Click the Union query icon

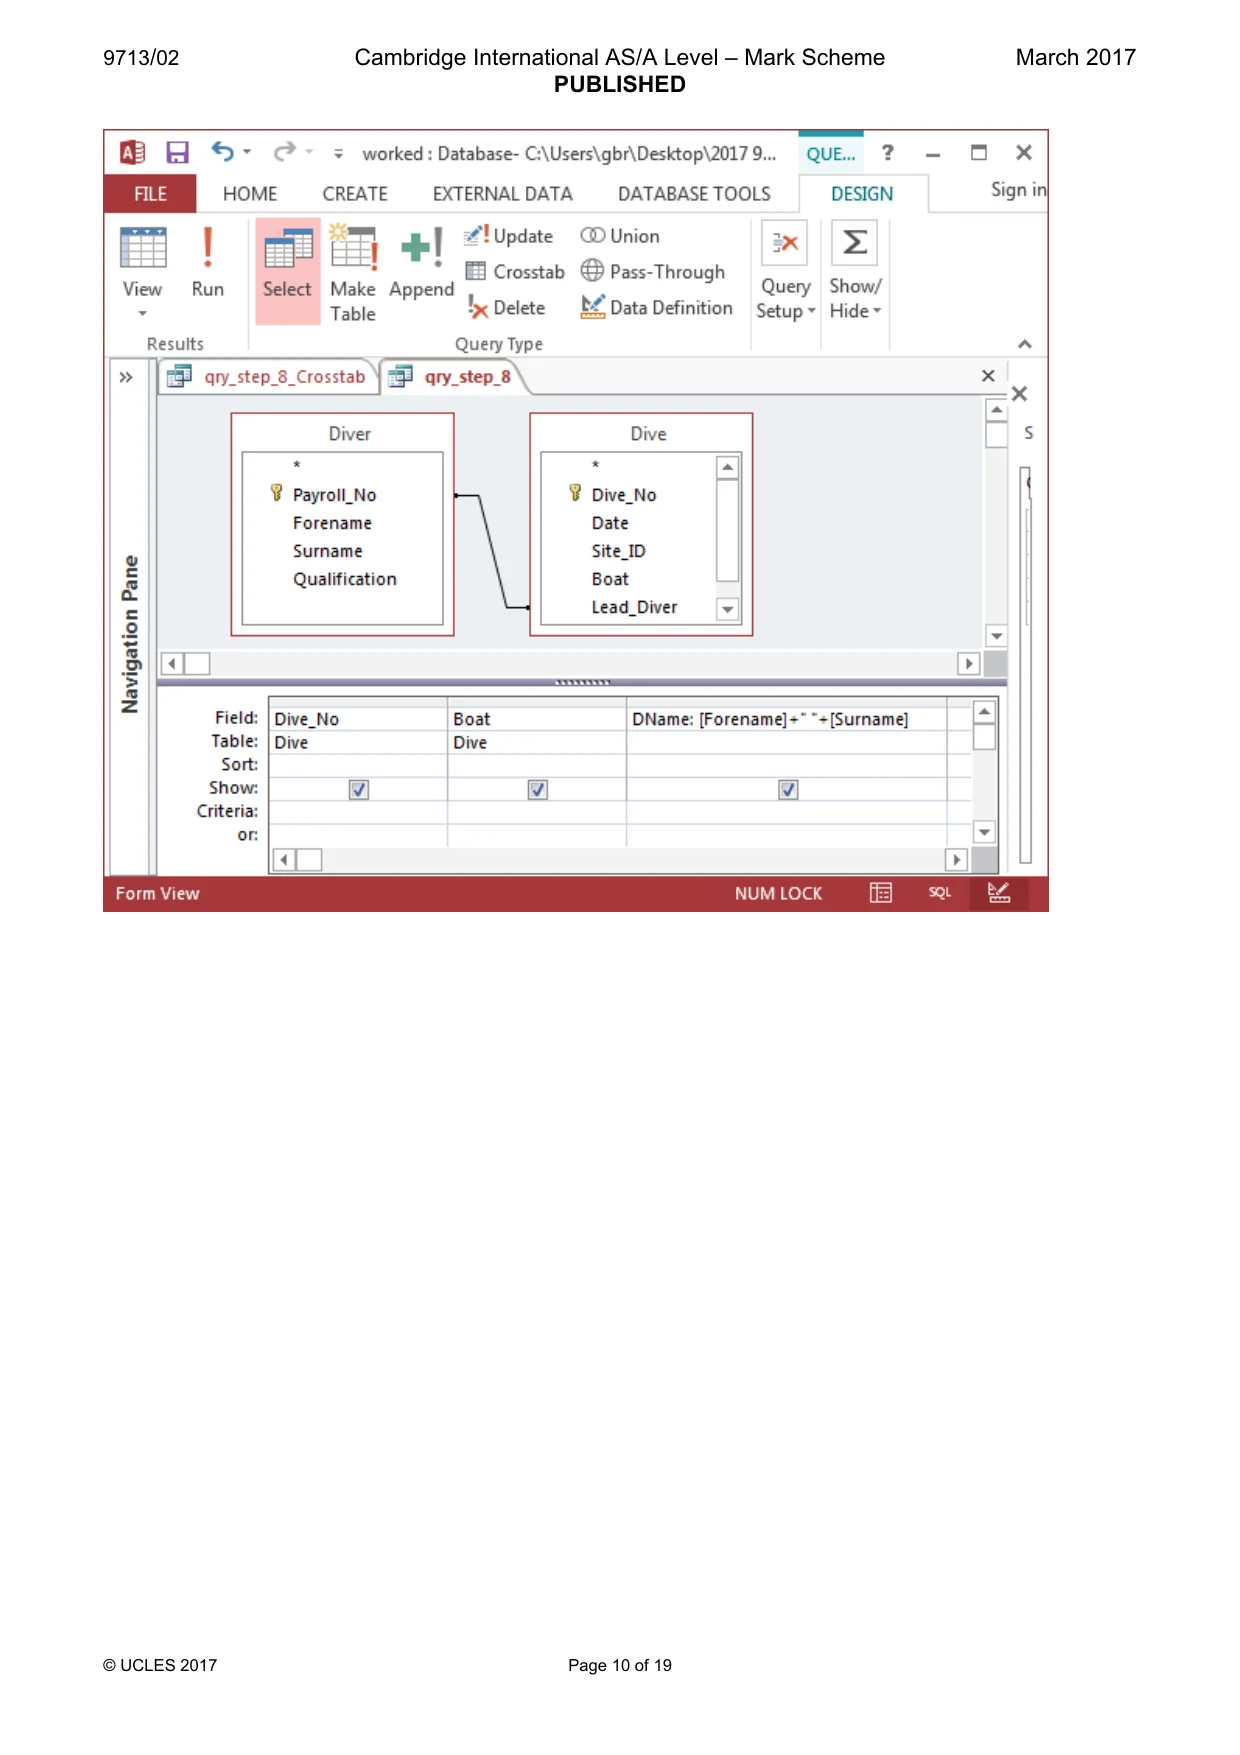620,236
